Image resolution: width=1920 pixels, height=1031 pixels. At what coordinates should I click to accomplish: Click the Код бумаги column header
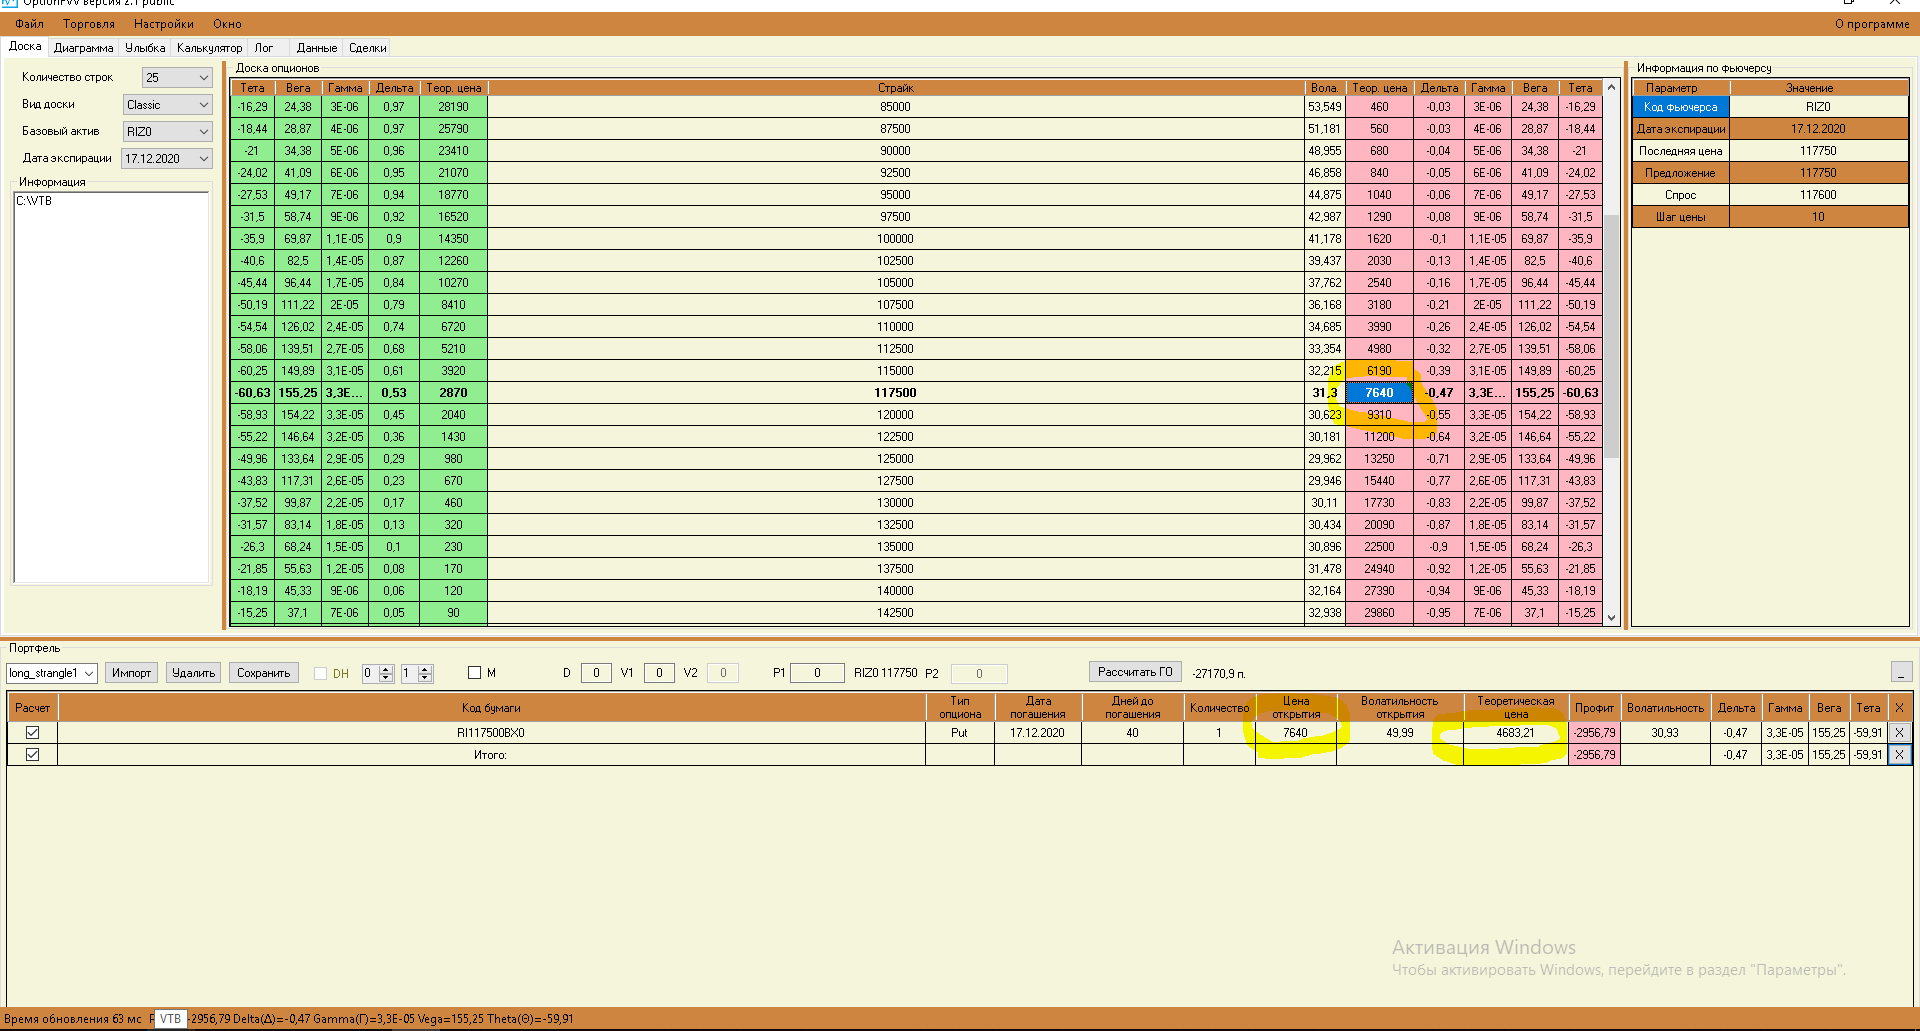click(491, 708)
